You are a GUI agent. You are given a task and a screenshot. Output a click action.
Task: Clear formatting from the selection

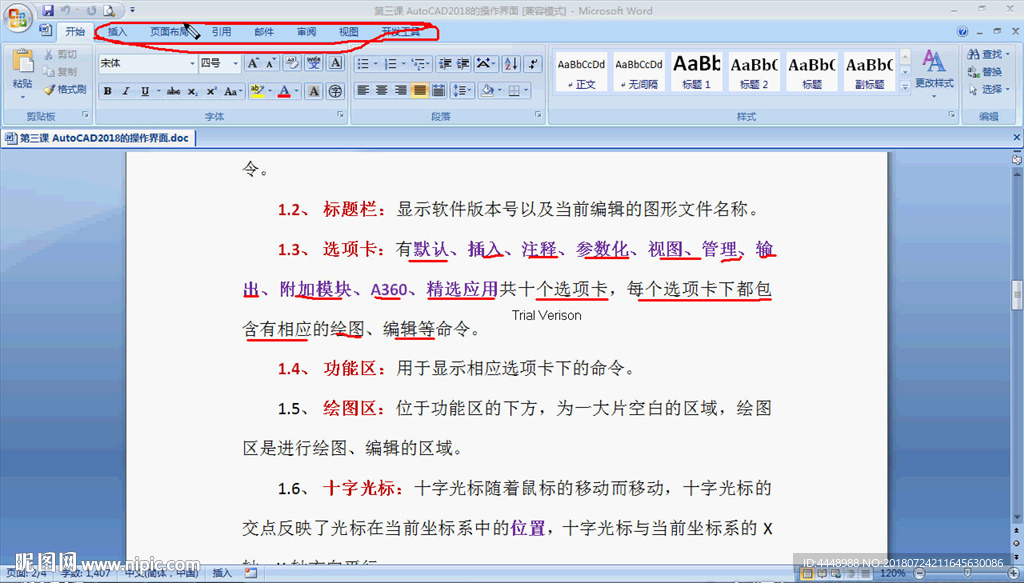pyautogui.click(x=291, y=63)
